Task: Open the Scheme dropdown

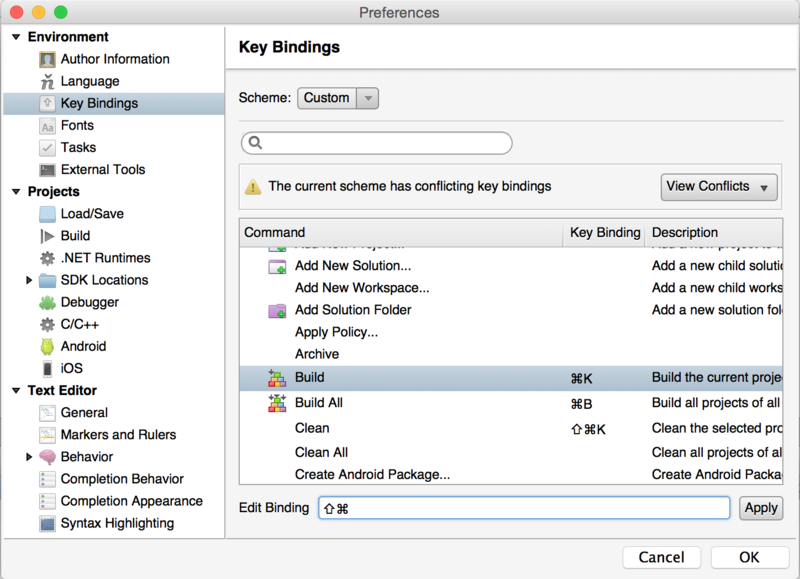Action: [338, 98]
